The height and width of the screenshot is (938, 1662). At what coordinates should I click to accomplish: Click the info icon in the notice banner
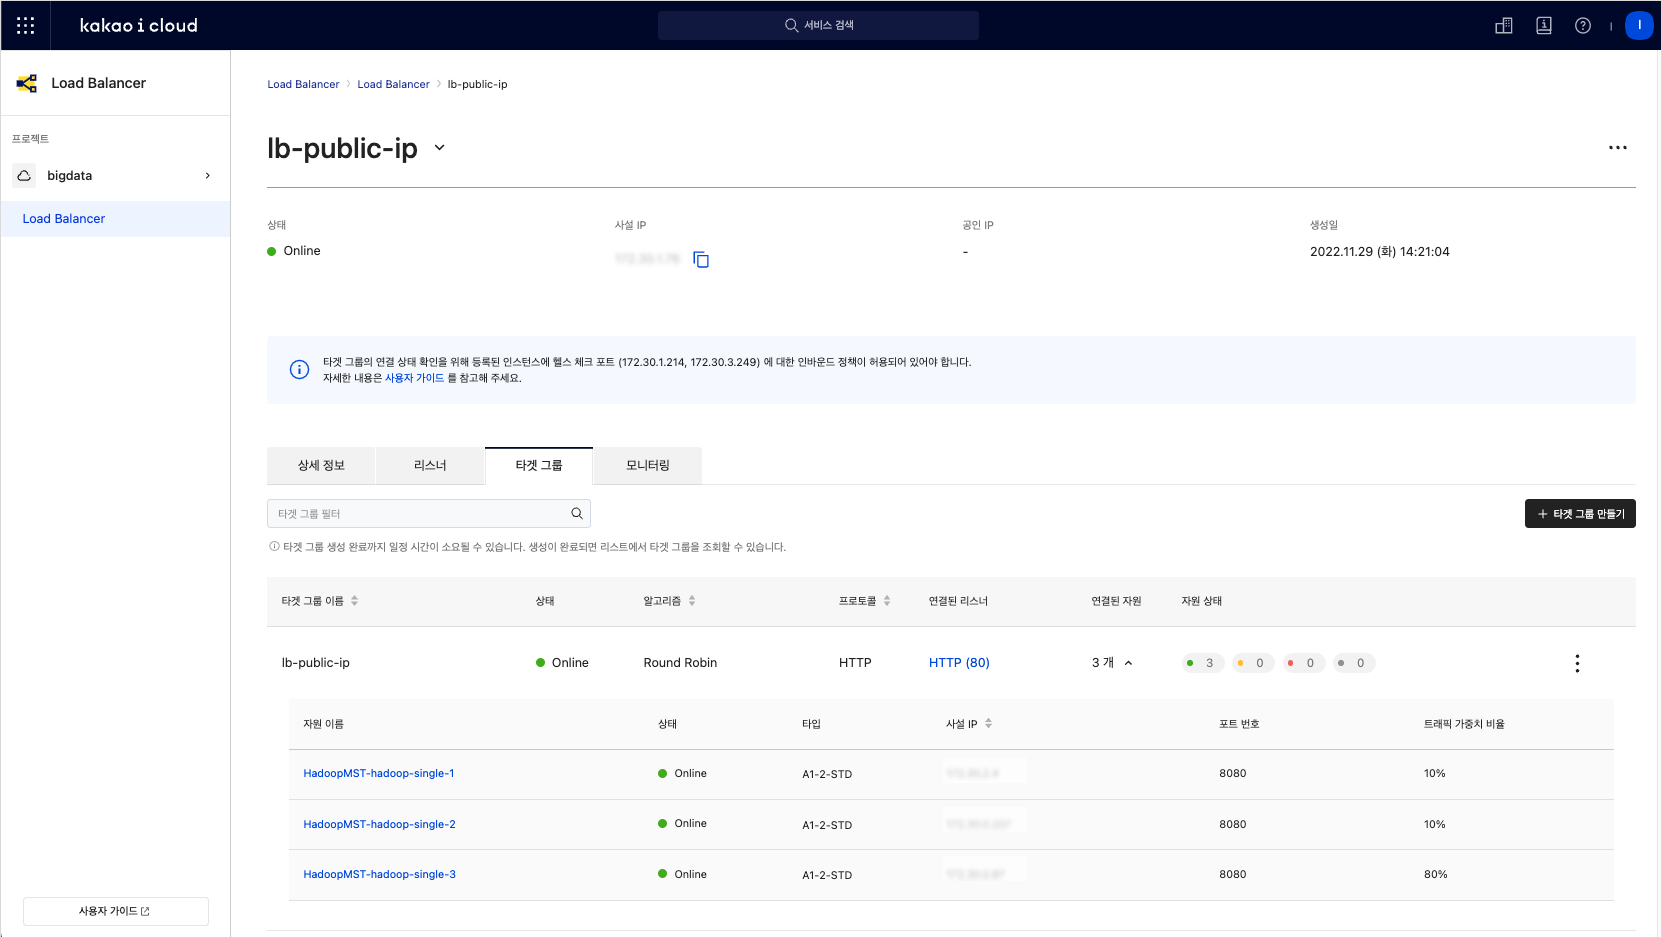[299, 370]
